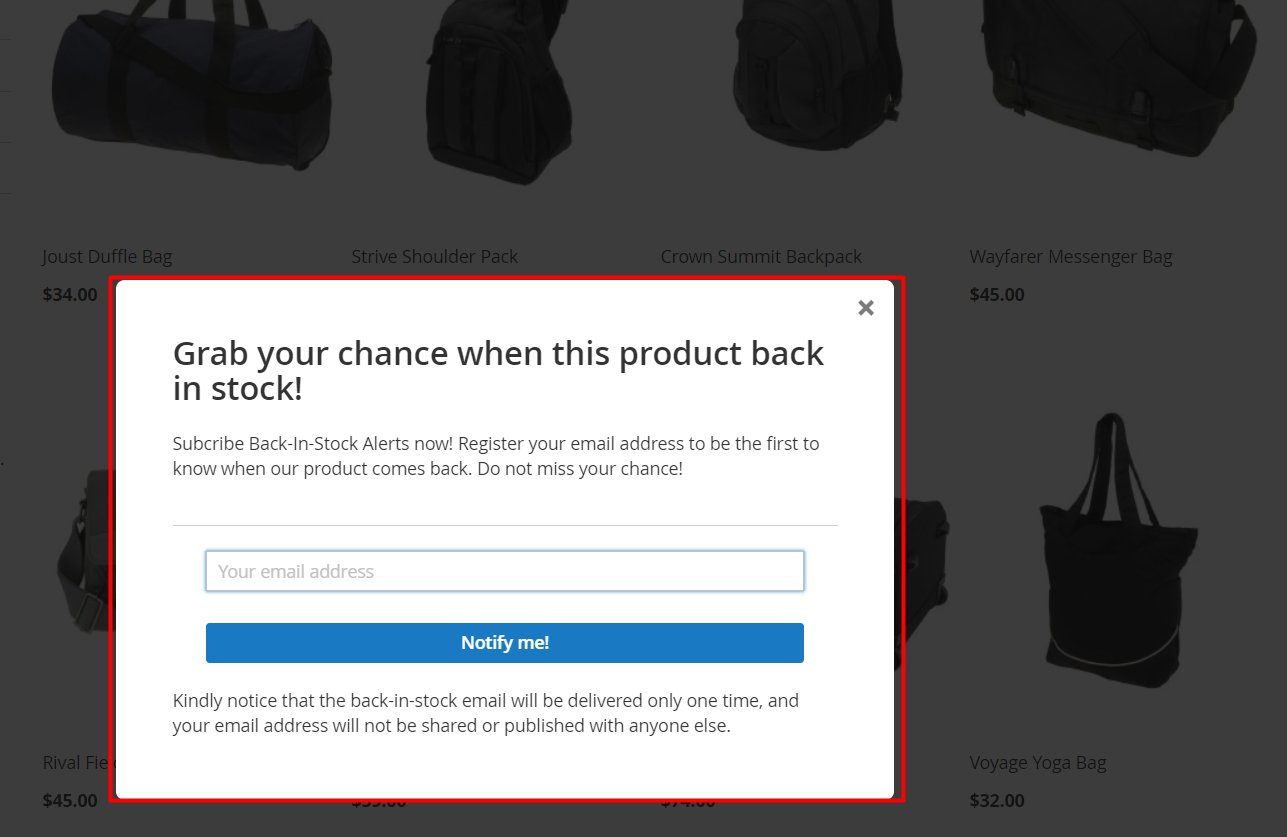Click the Joust Duffle Bag name link

point(107,257)
